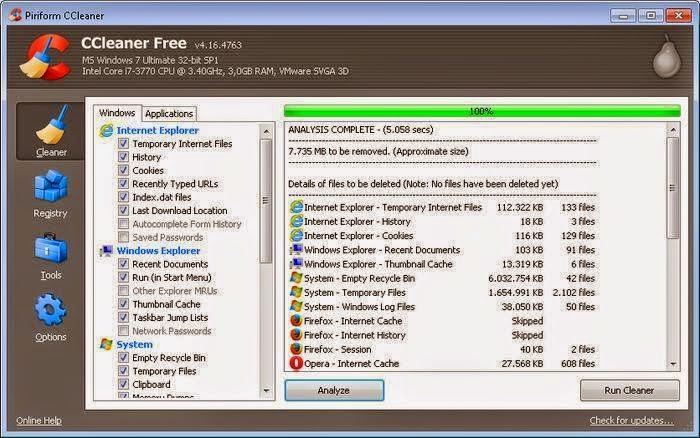Click the Opera icon beside Internet Cache result
700x438 pixels.
pyautogui.click(x=296, y=363)
